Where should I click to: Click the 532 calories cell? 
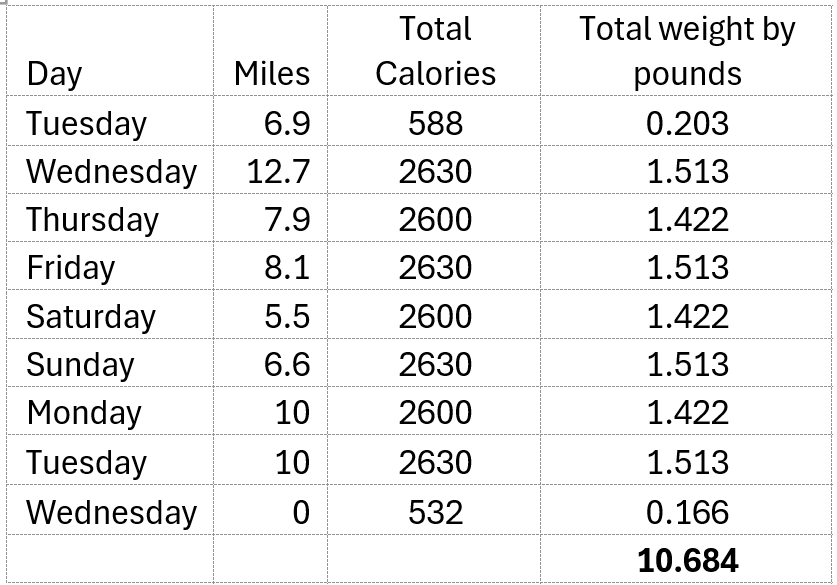435,512
